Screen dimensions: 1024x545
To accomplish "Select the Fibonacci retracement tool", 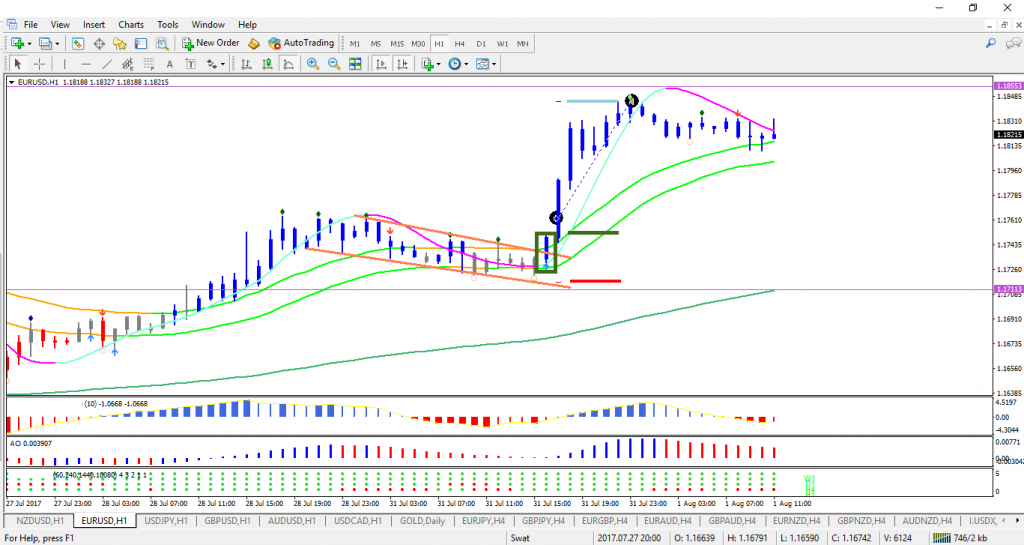I will [149, 64].
